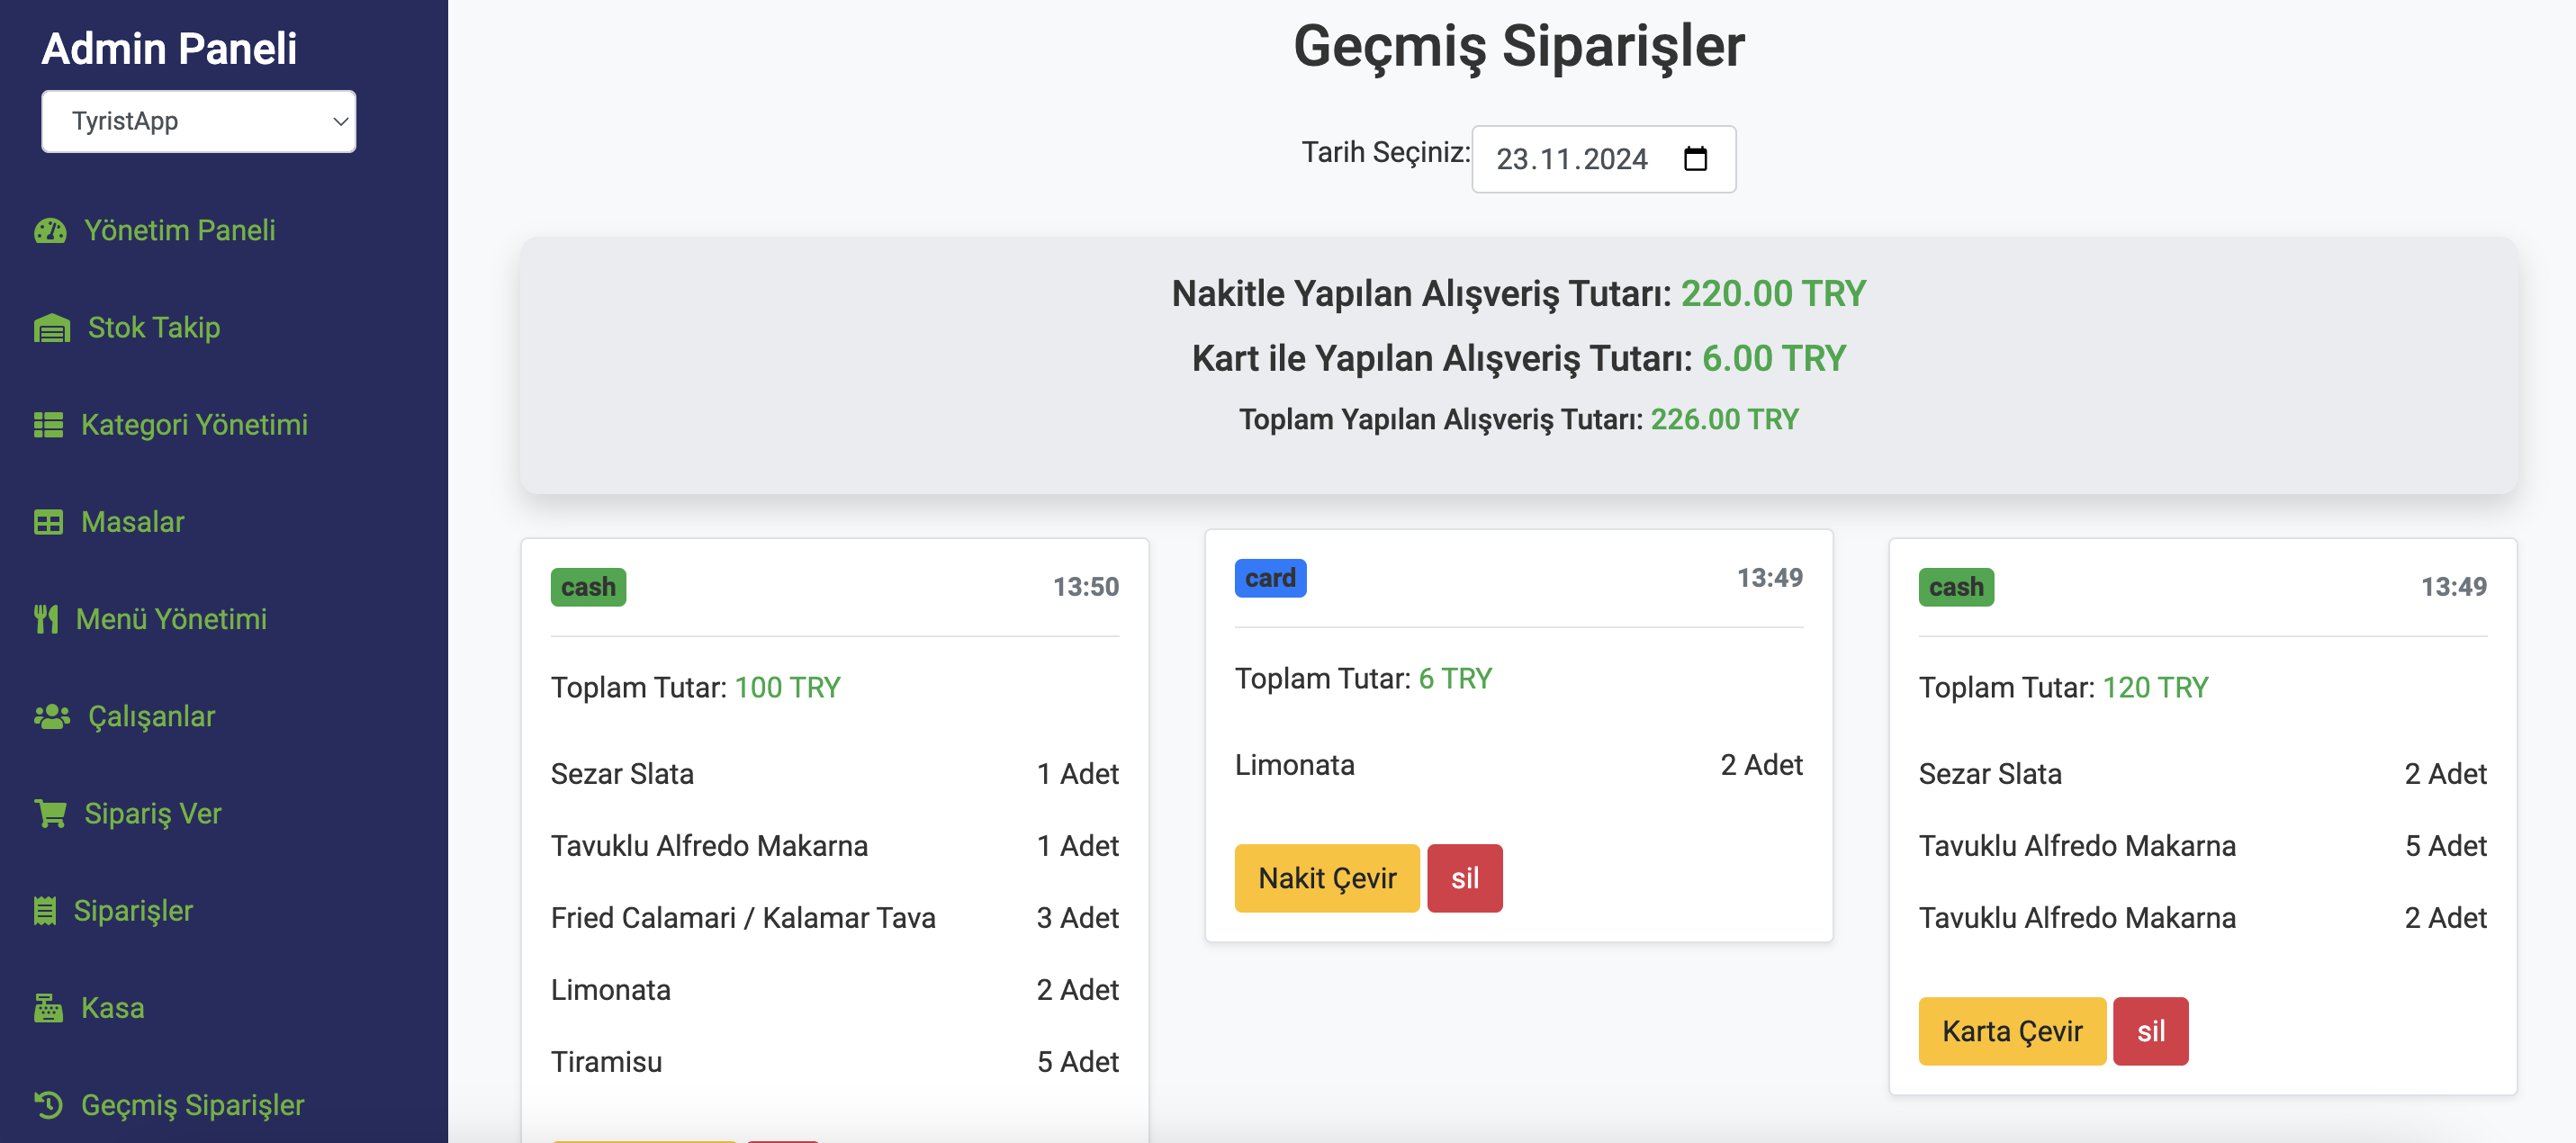Click the people icon beside Çalışanlar
The height and width of the screenshot is (1143, 2576).
(52, 716)
